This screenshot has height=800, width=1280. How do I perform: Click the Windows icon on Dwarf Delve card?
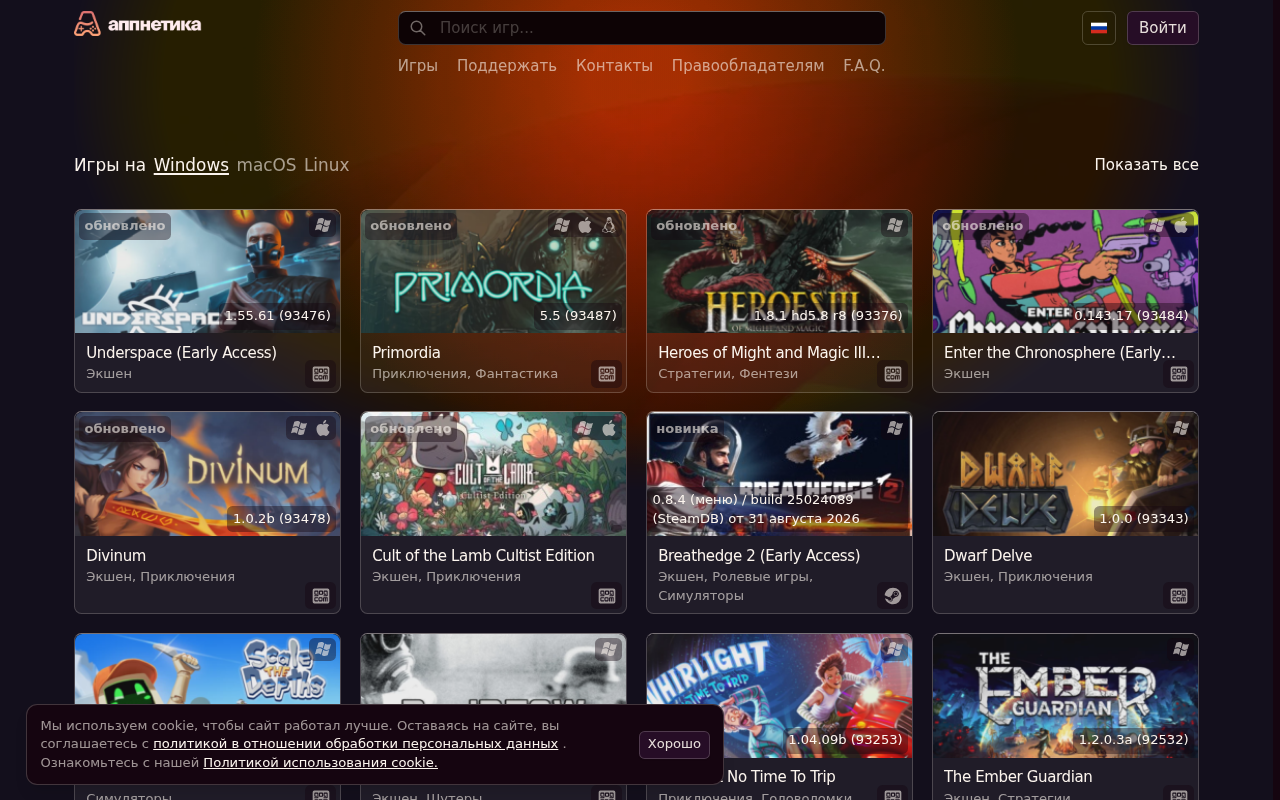click(1181, 428)
